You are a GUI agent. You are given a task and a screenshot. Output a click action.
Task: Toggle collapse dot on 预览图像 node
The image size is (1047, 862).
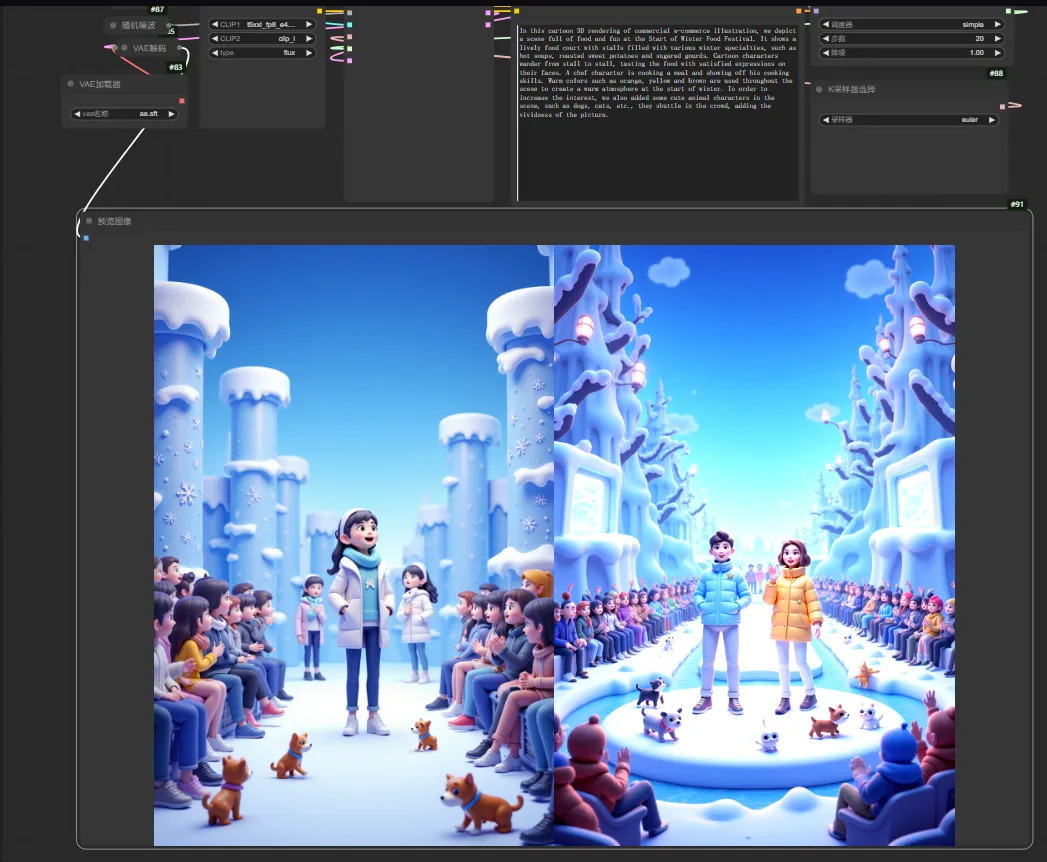click(x=88, y=220)
